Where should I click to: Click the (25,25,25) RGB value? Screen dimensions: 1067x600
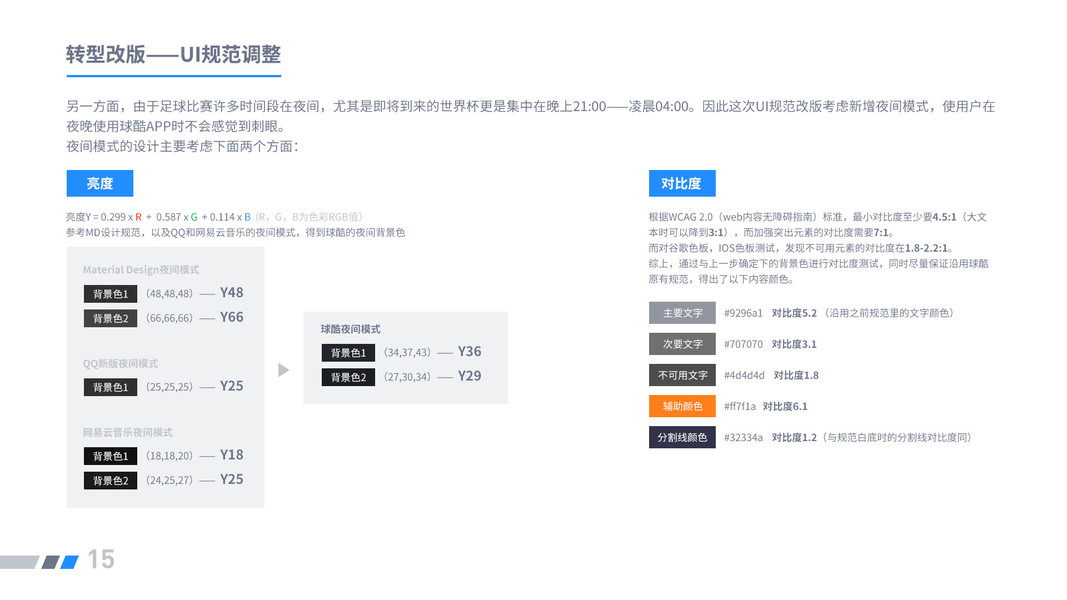[x=169, y=387]
